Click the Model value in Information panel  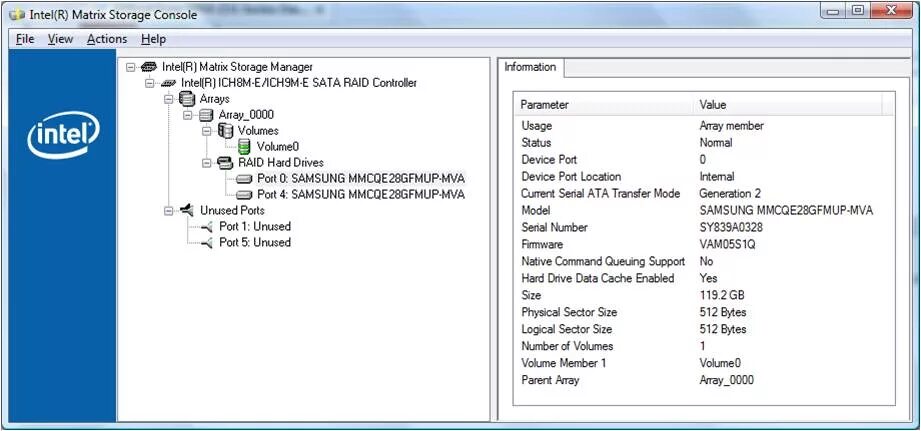click(x=786, y=210)
